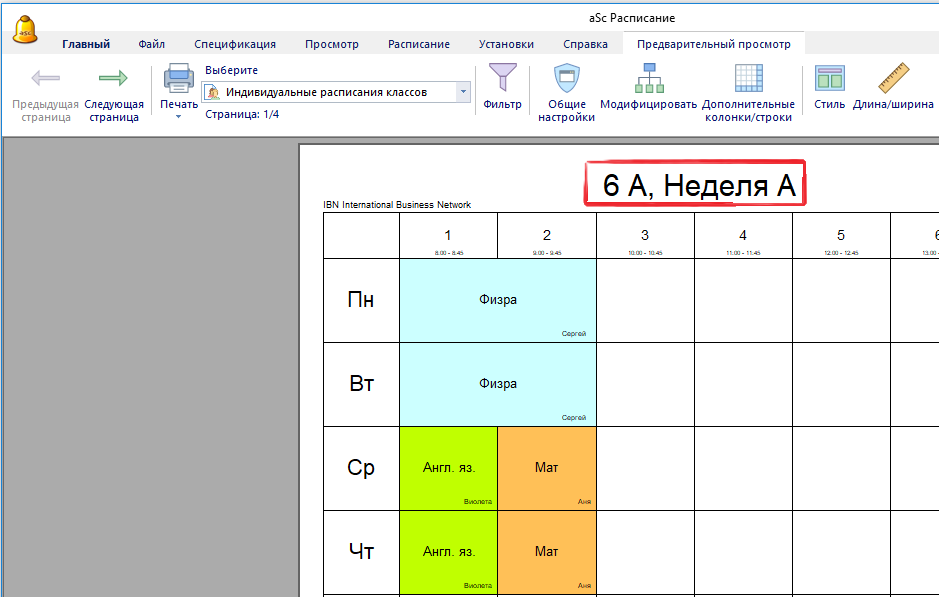Click the Modify (Модифицировать) hierarchy icon
939x597 pixels.
pyautogui.click(x=648, y=79)
